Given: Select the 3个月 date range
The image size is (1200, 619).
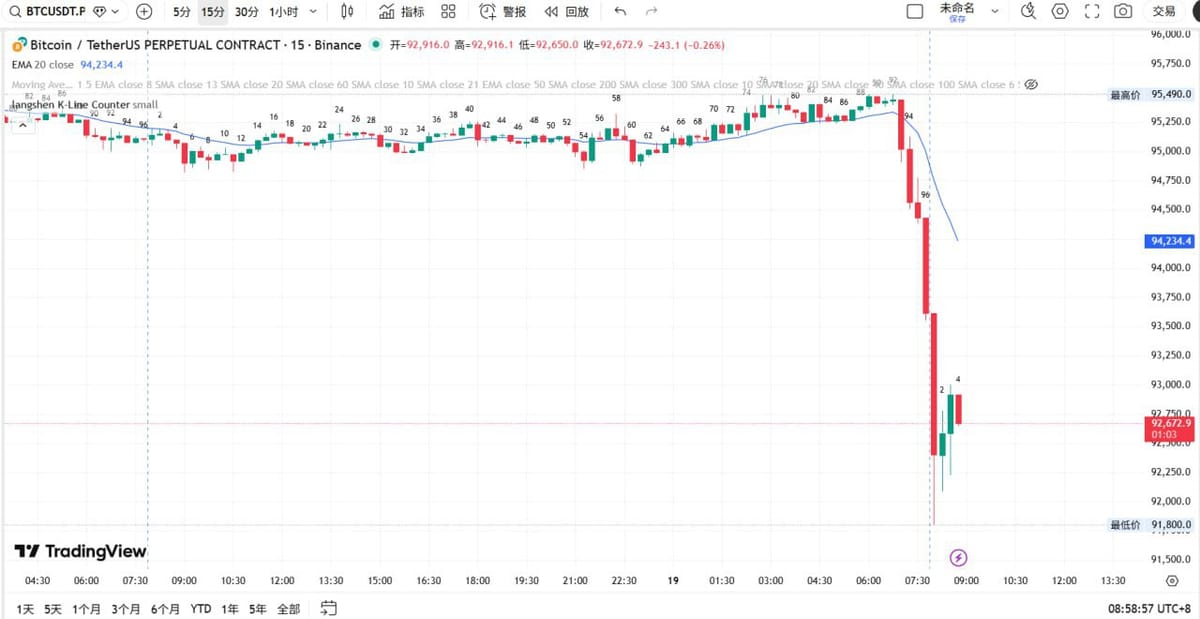Looking at the screenshot, I should tap(126, 608).
